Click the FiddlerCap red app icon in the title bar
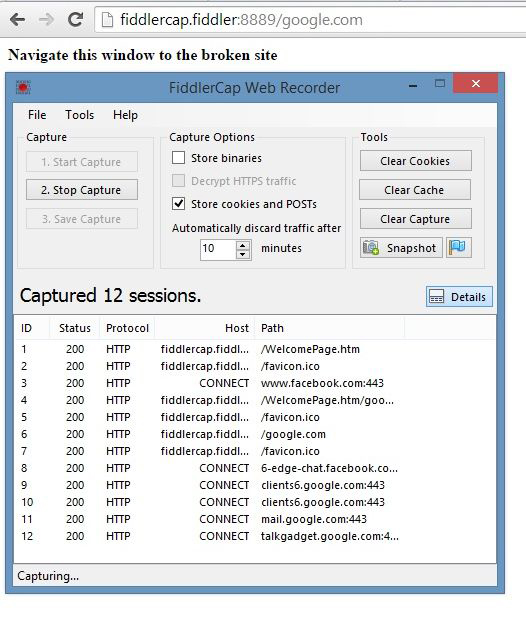Image resolution: width=526 pixels, height=617 pixels. (x=23, y=87)
